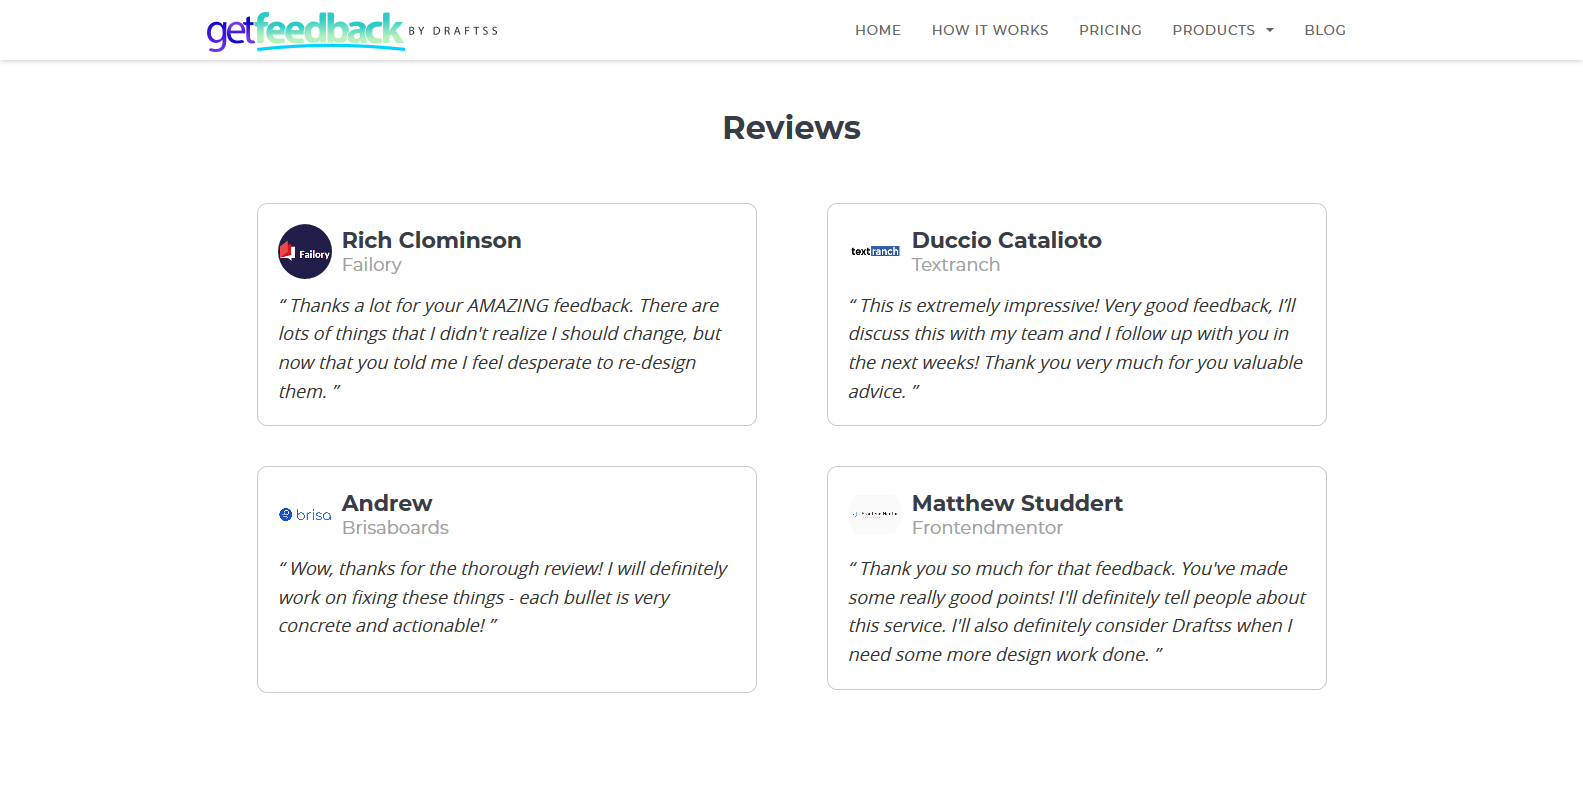This screenshot has width=1583, height=786.
Task: Click the getfeedback logo
Action: click(305, 31)
